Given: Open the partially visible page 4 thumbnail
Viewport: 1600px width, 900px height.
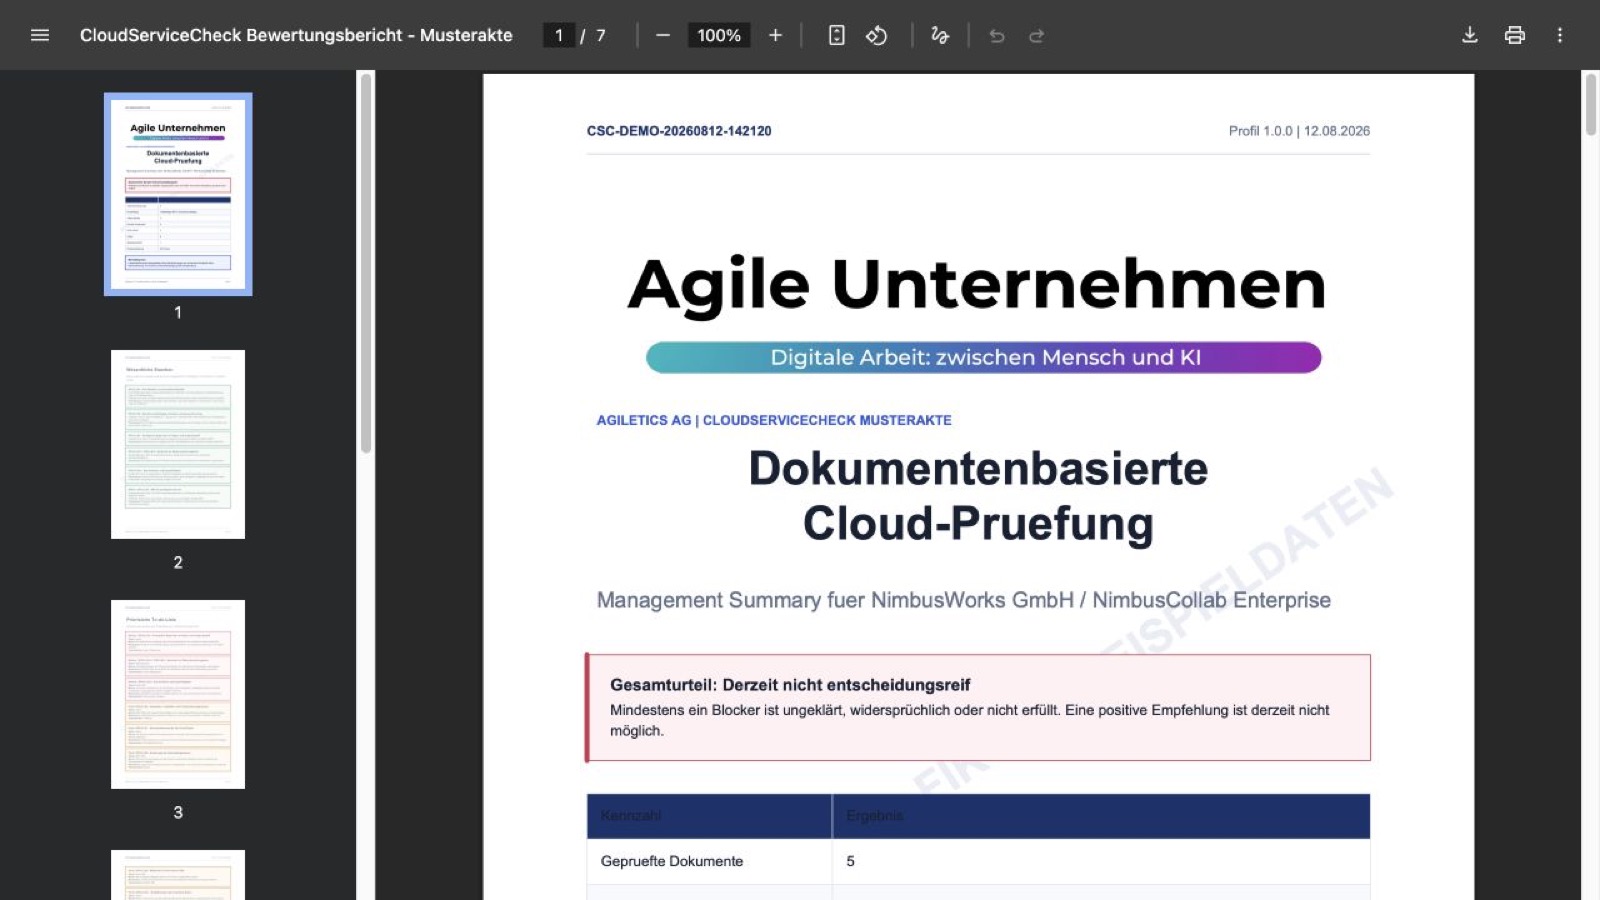Looking at the screenshot, I should coord(178,875).
